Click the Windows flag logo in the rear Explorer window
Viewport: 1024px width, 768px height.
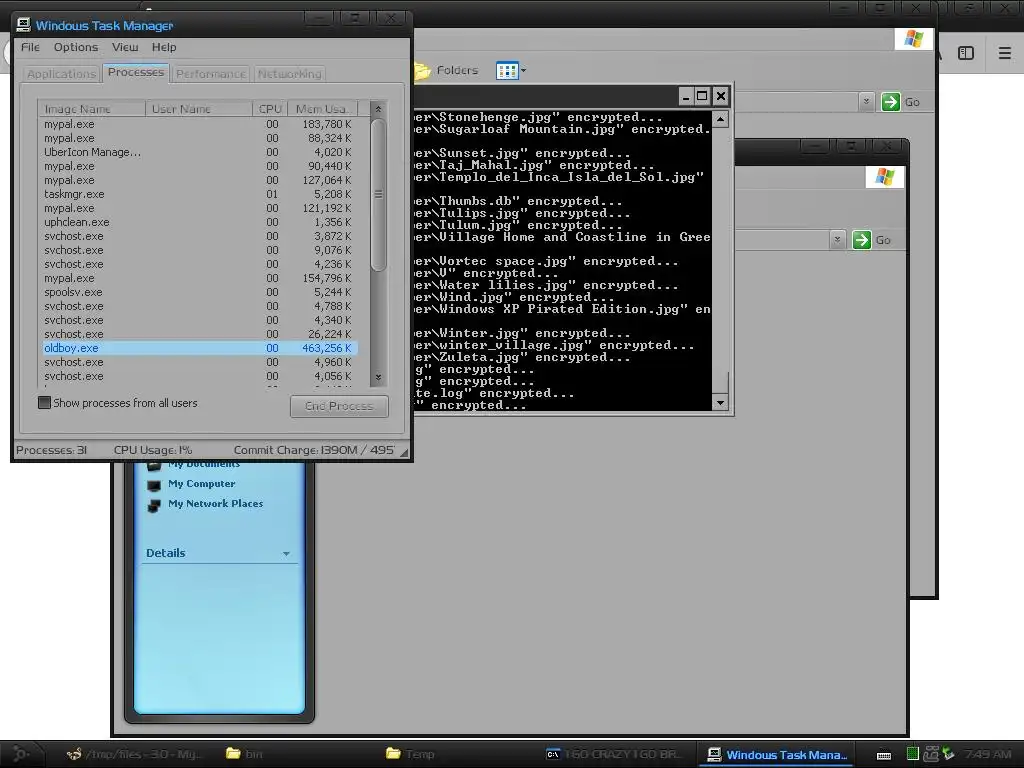[914, 39]
